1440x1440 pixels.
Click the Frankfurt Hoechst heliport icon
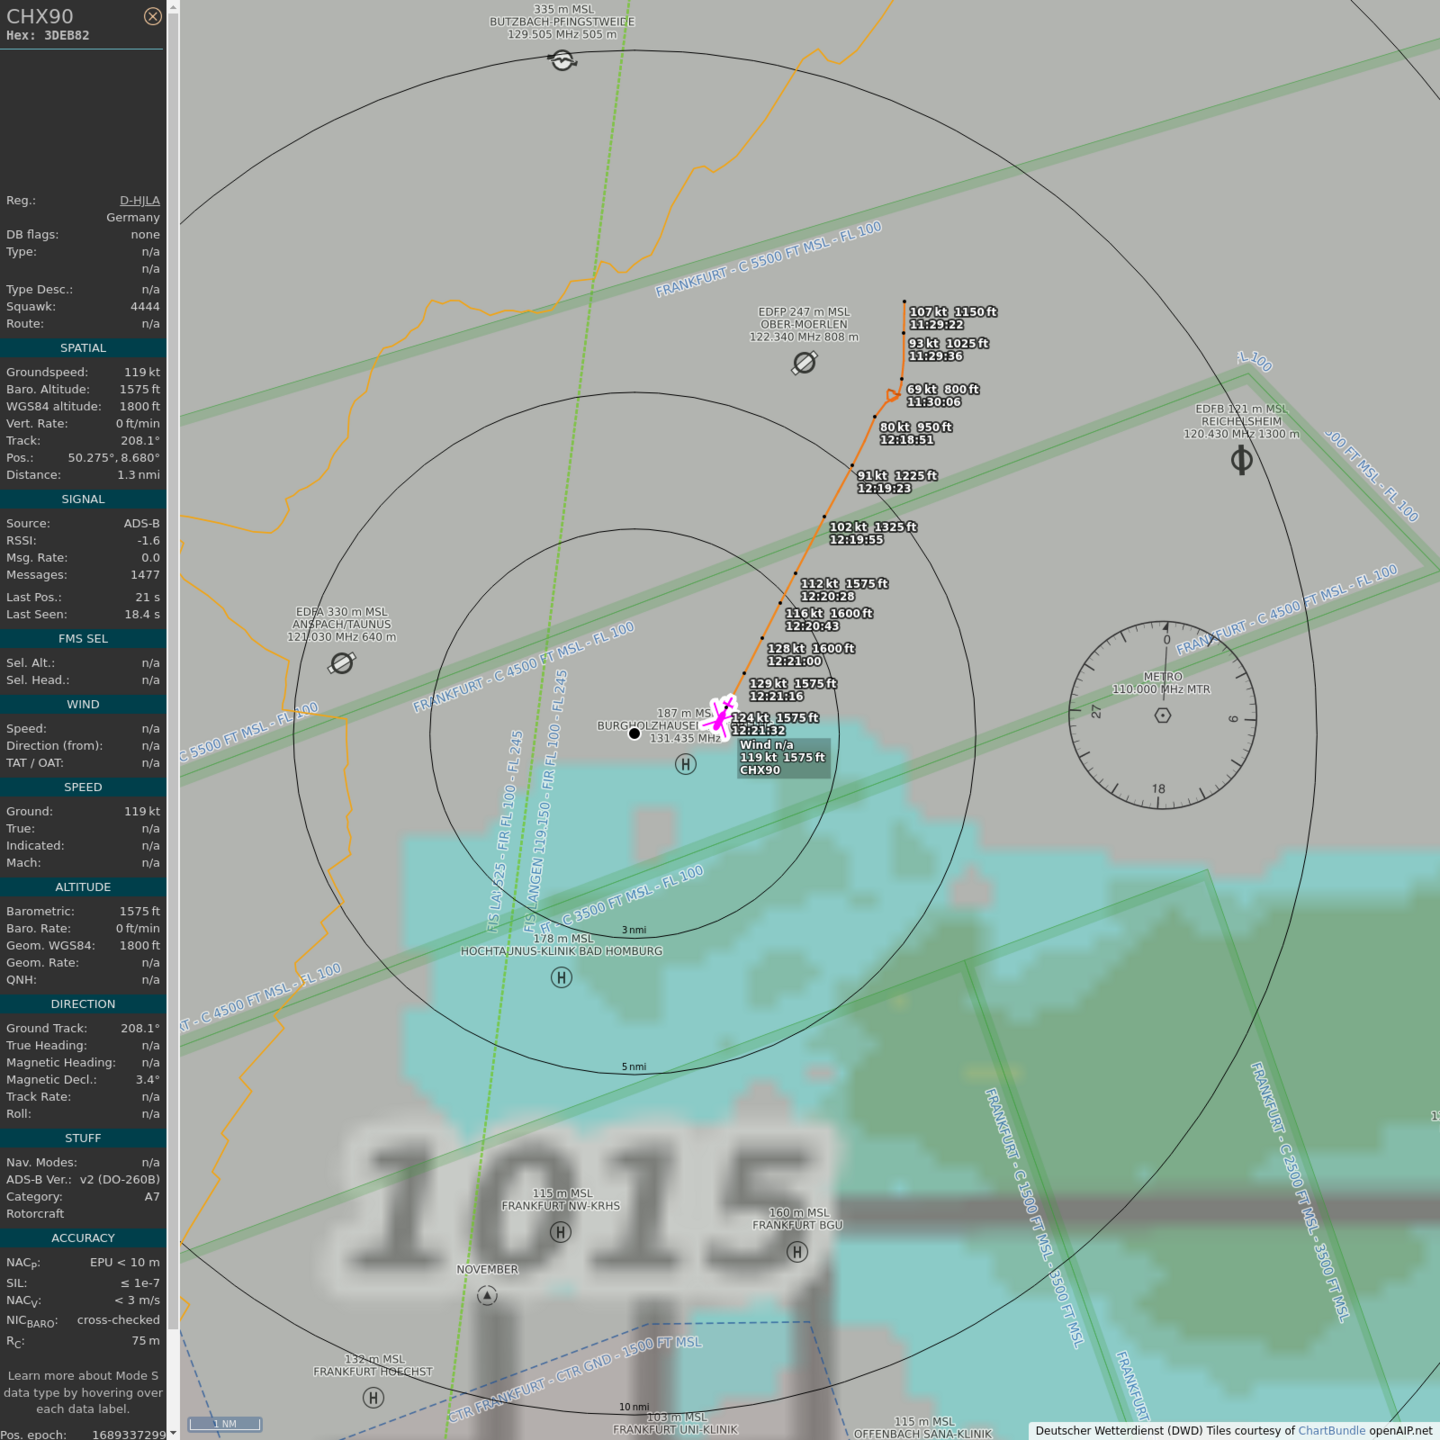click(373, 1397)
